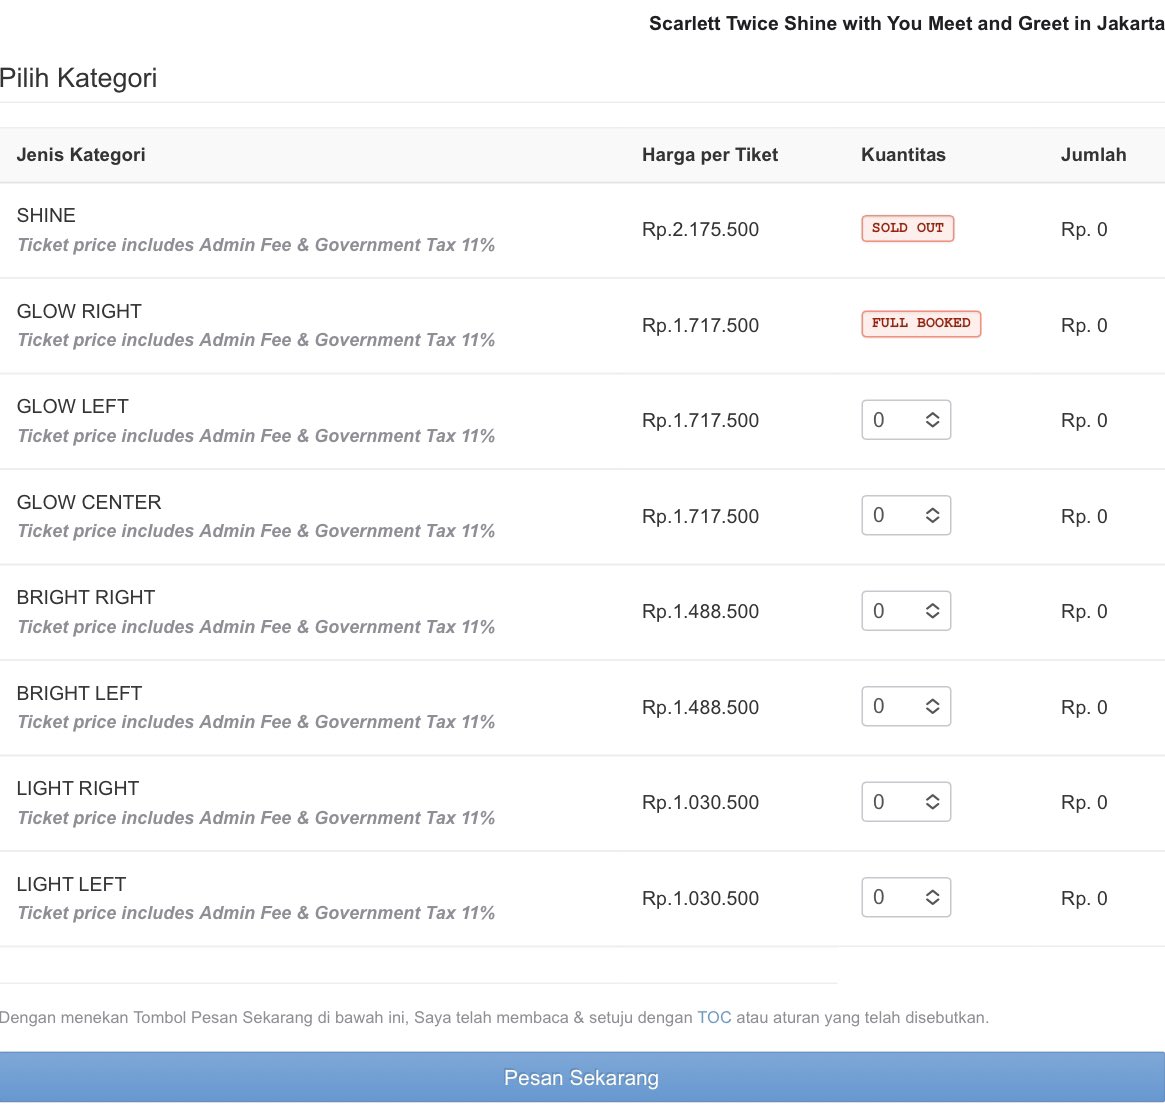
Task: Click the Scarlett Twice event title
Action: click(x=906, y=23)
